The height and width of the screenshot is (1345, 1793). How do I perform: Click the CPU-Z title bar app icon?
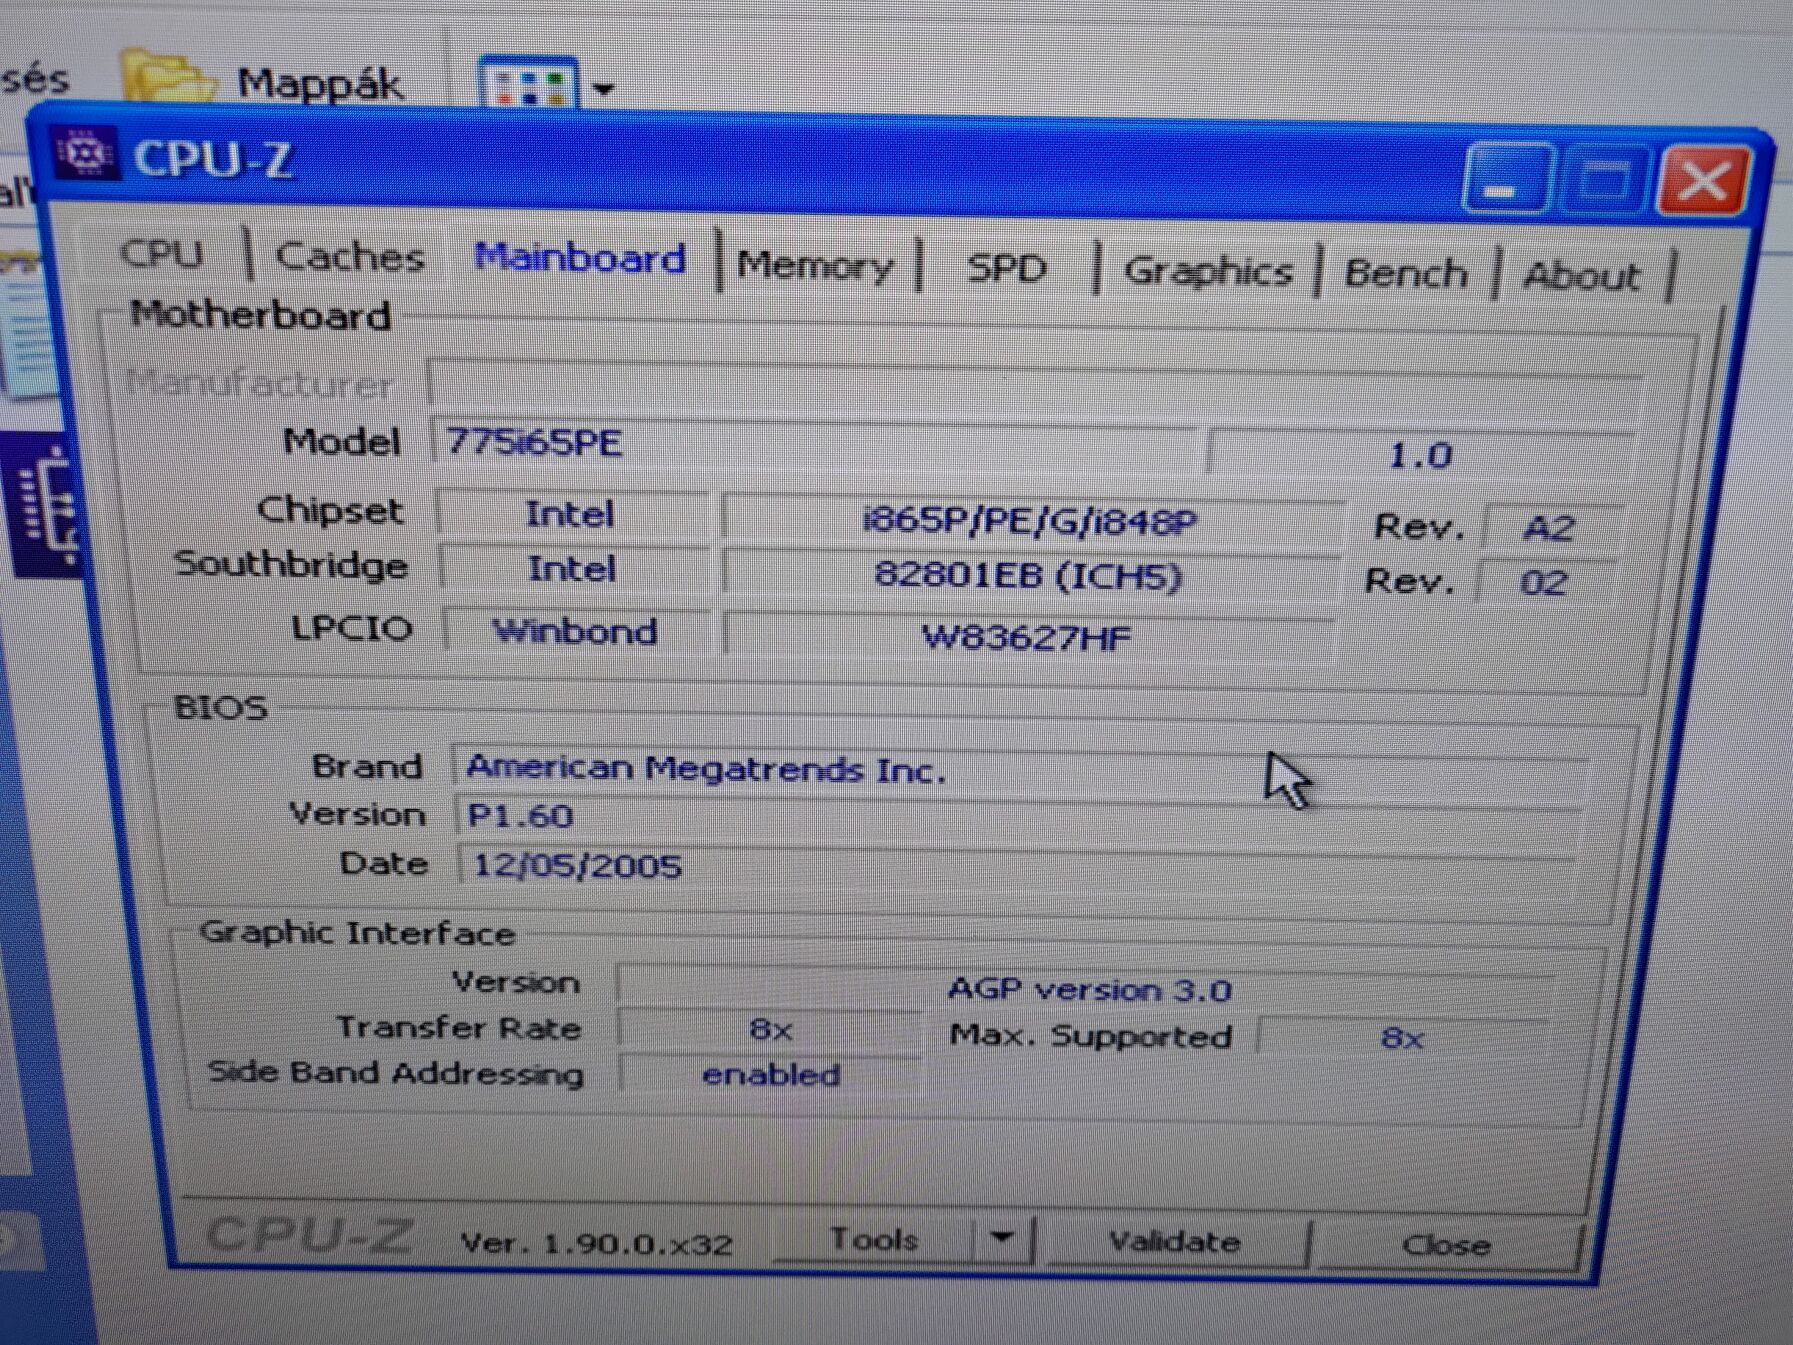(85, 152)
